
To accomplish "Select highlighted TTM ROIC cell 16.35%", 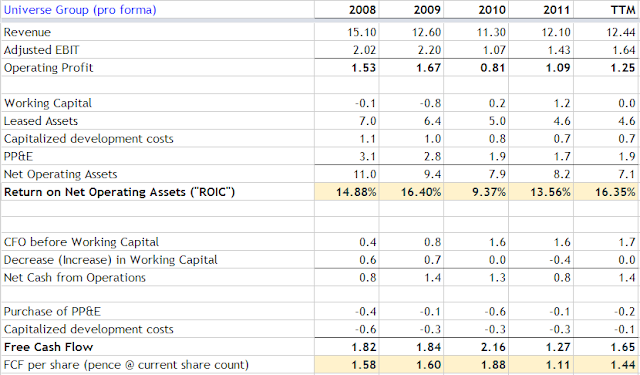I will tap(607, 192).
